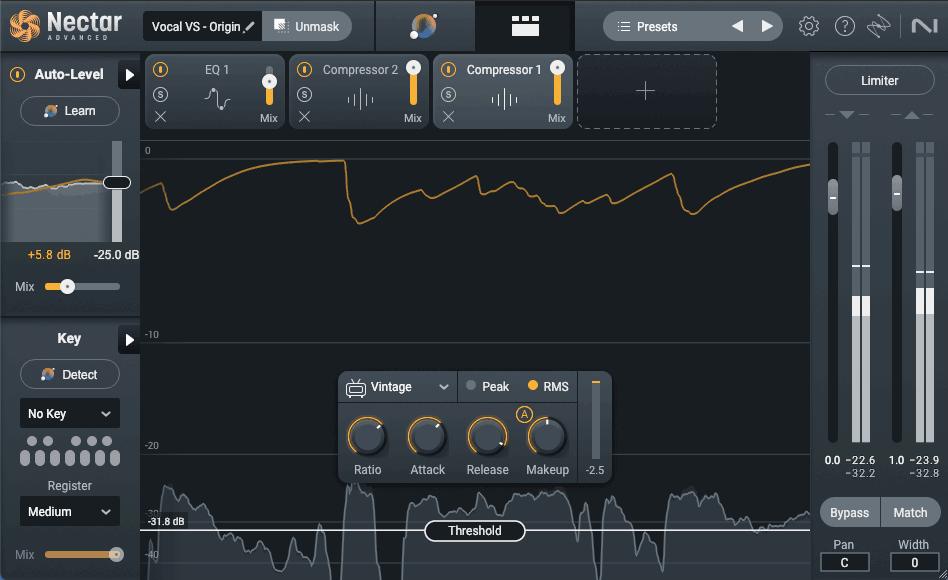Click the Key Detect button
The width and height of the screenshot is (948, 580).
[70, 374]
